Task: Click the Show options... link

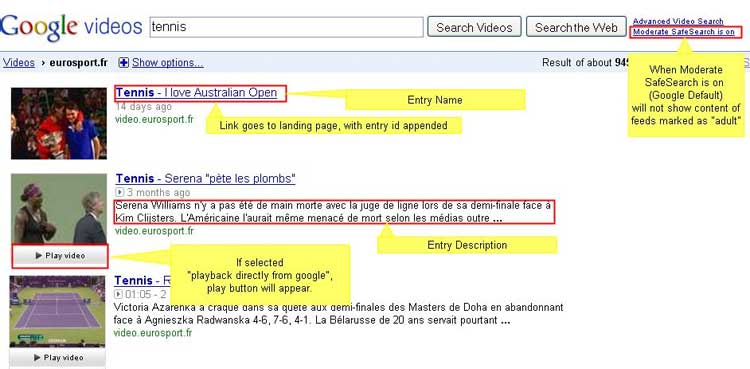Action: (167, 63)
